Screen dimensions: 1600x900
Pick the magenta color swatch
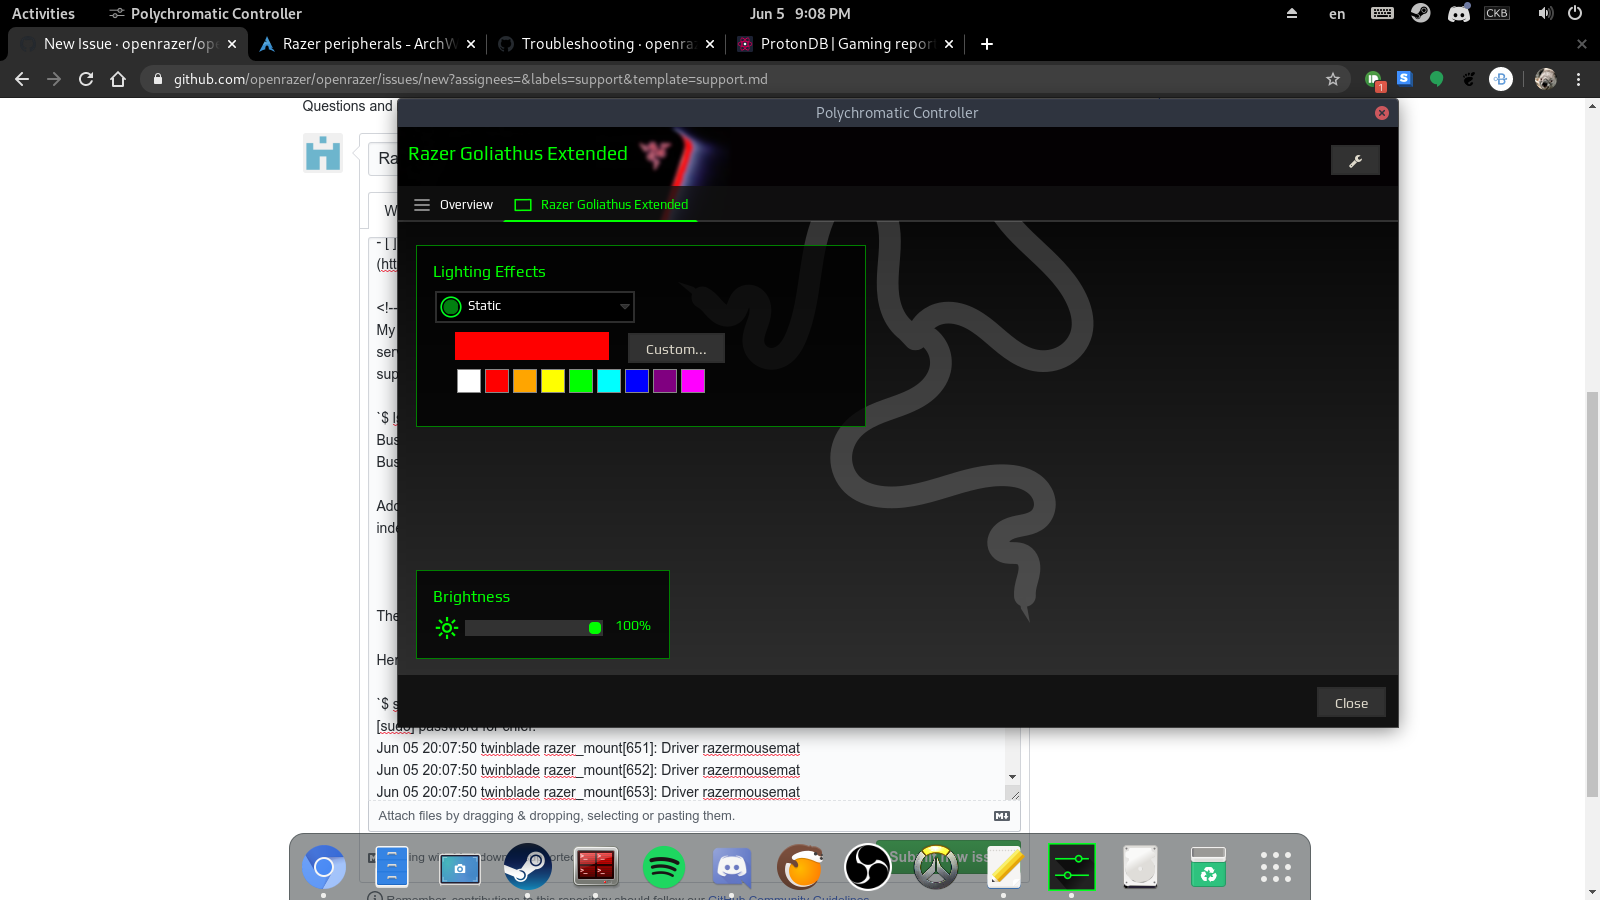tap(693, 381)
